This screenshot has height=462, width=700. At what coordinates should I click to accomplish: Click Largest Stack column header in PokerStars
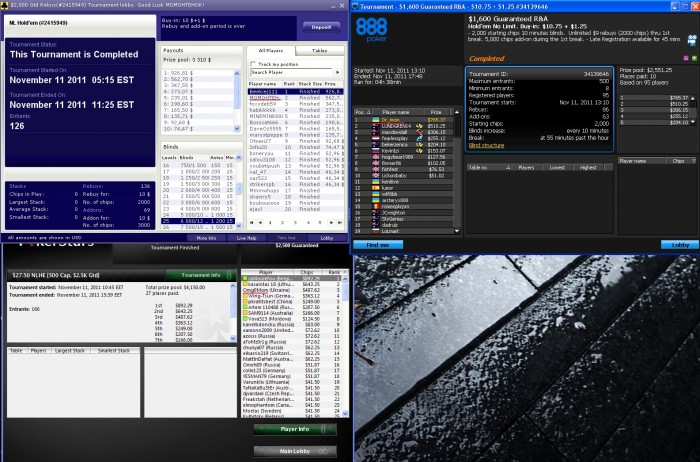(70, 351)
